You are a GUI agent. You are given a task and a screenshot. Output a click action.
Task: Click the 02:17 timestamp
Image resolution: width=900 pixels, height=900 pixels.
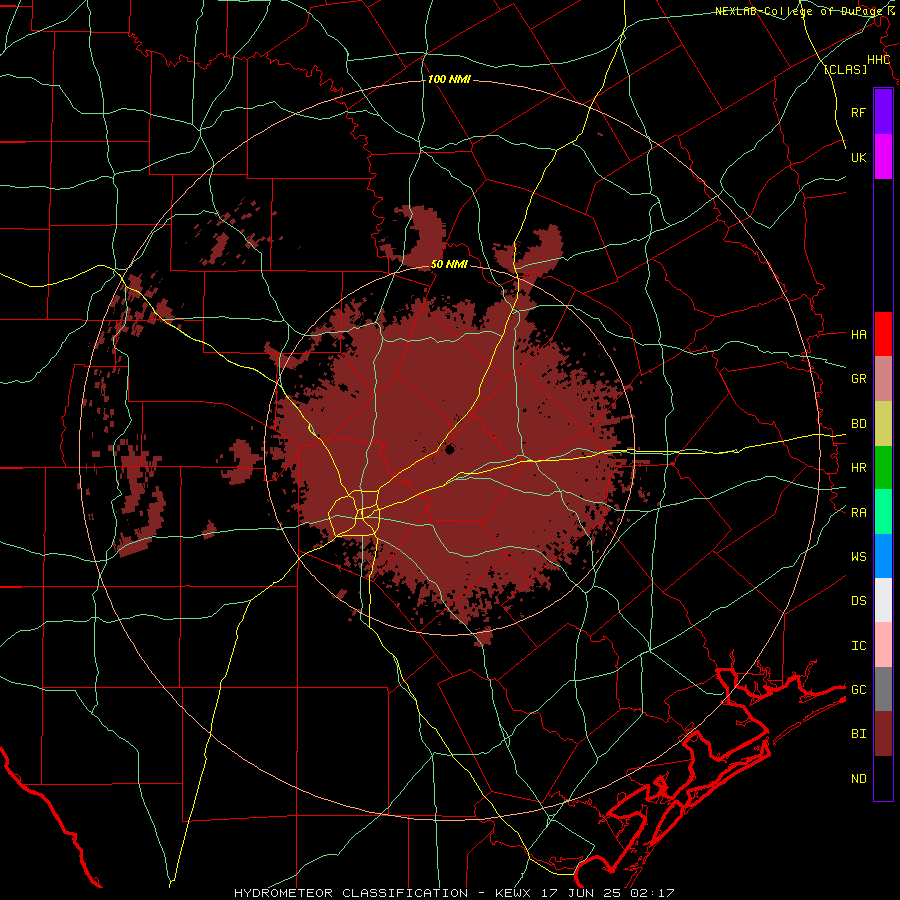[652, 893]
